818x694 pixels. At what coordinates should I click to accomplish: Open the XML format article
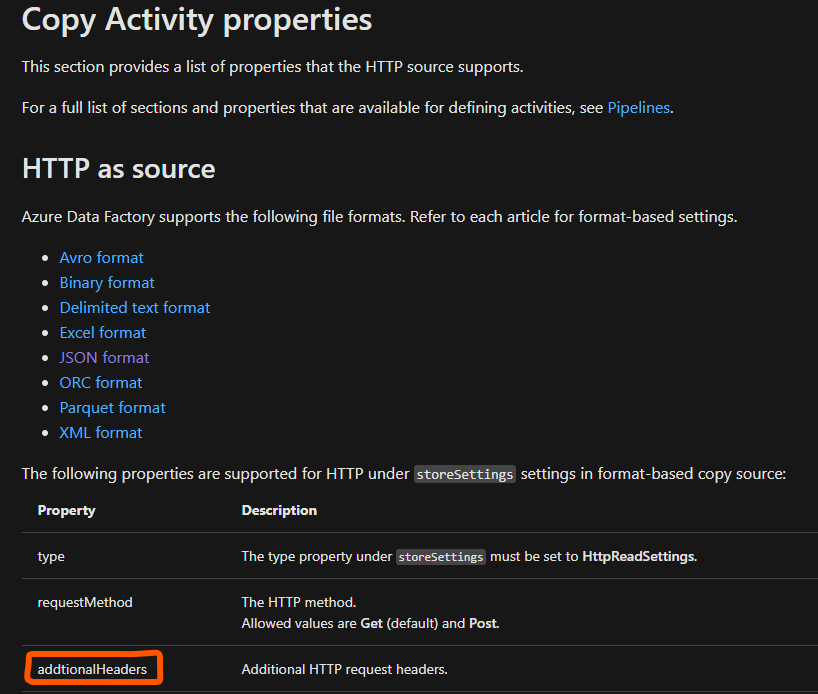click(101, 432)
